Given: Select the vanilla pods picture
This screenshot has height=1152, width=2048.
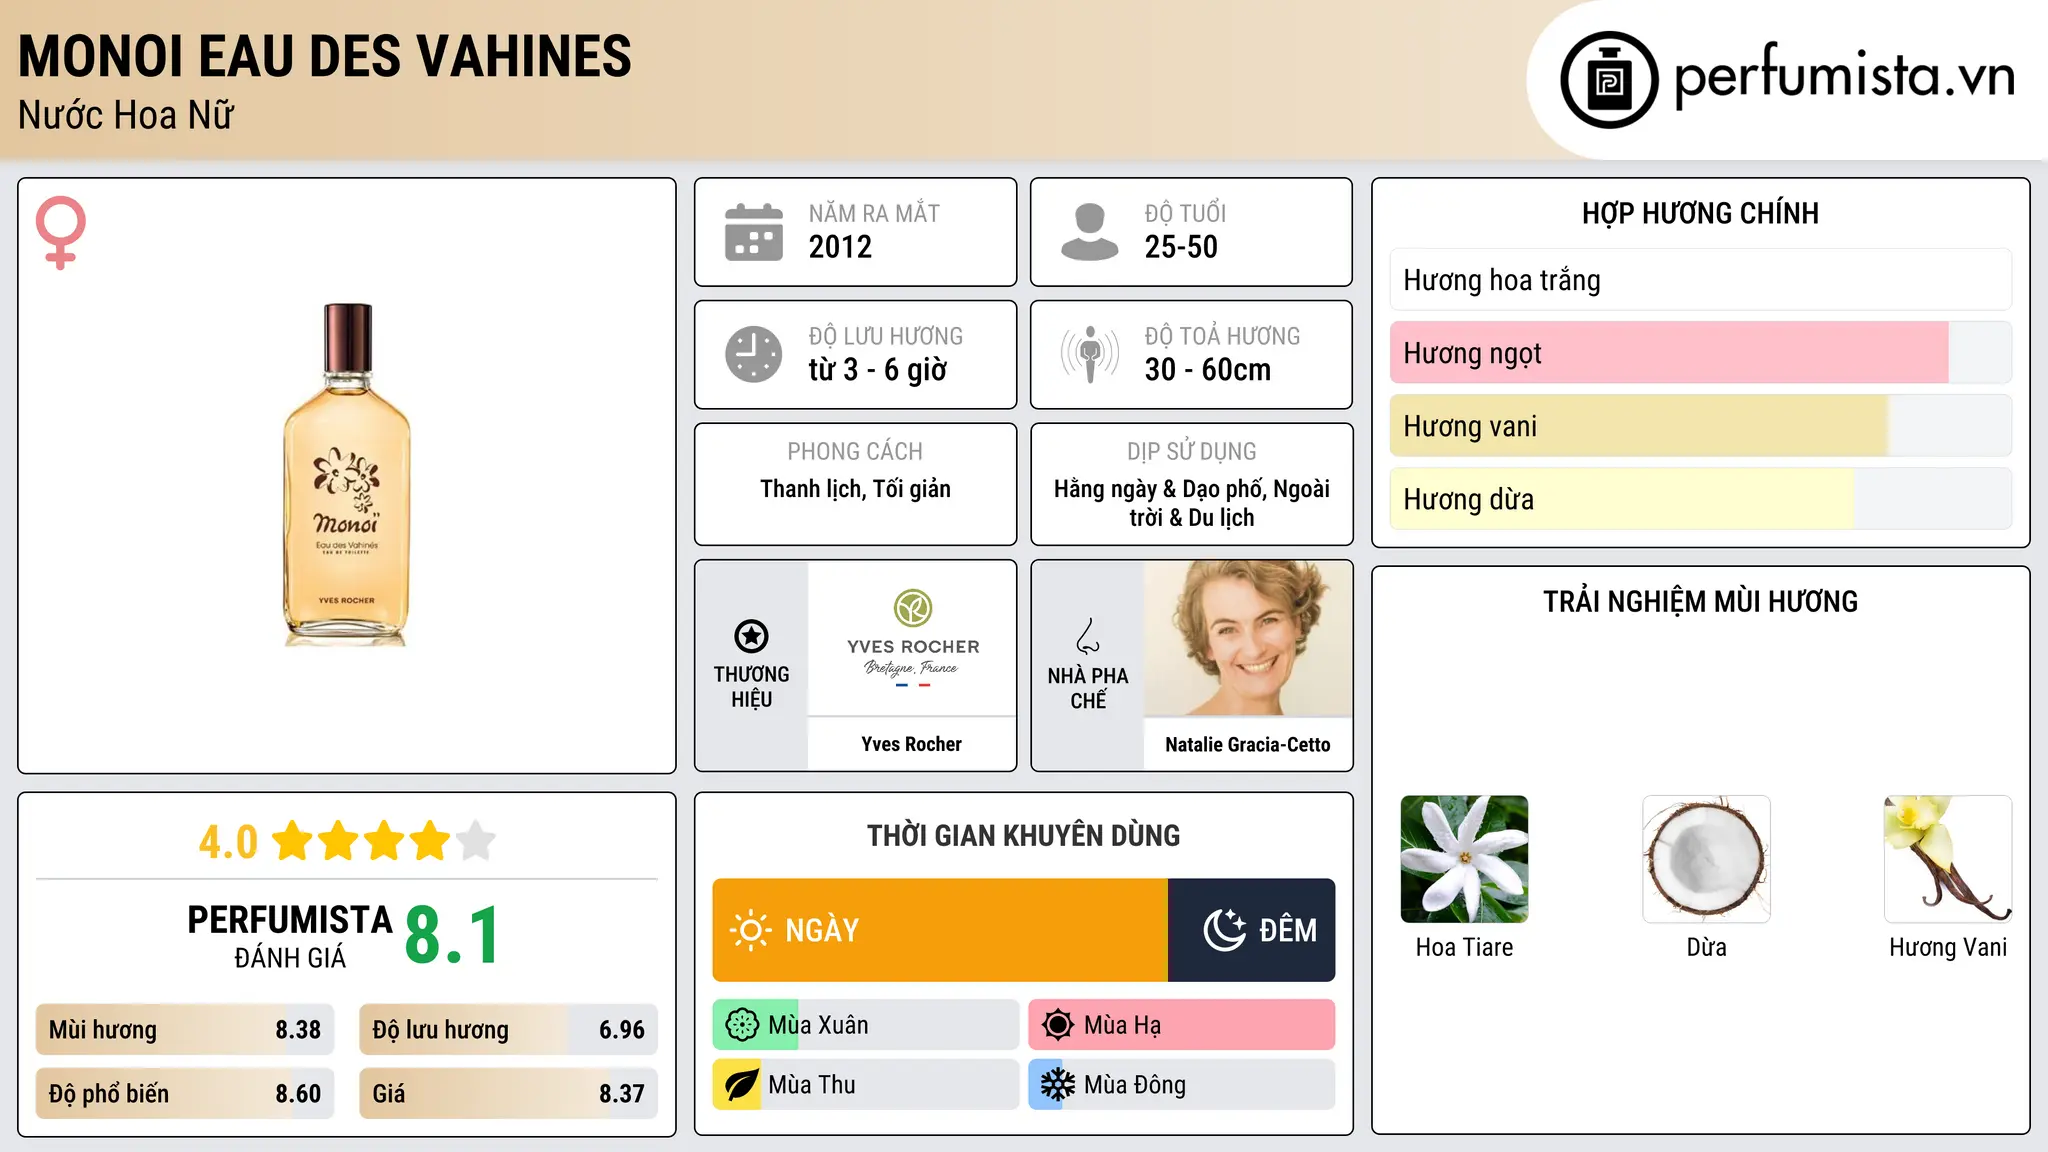Looking at the screenshot, I should (x=1948, y=859).
